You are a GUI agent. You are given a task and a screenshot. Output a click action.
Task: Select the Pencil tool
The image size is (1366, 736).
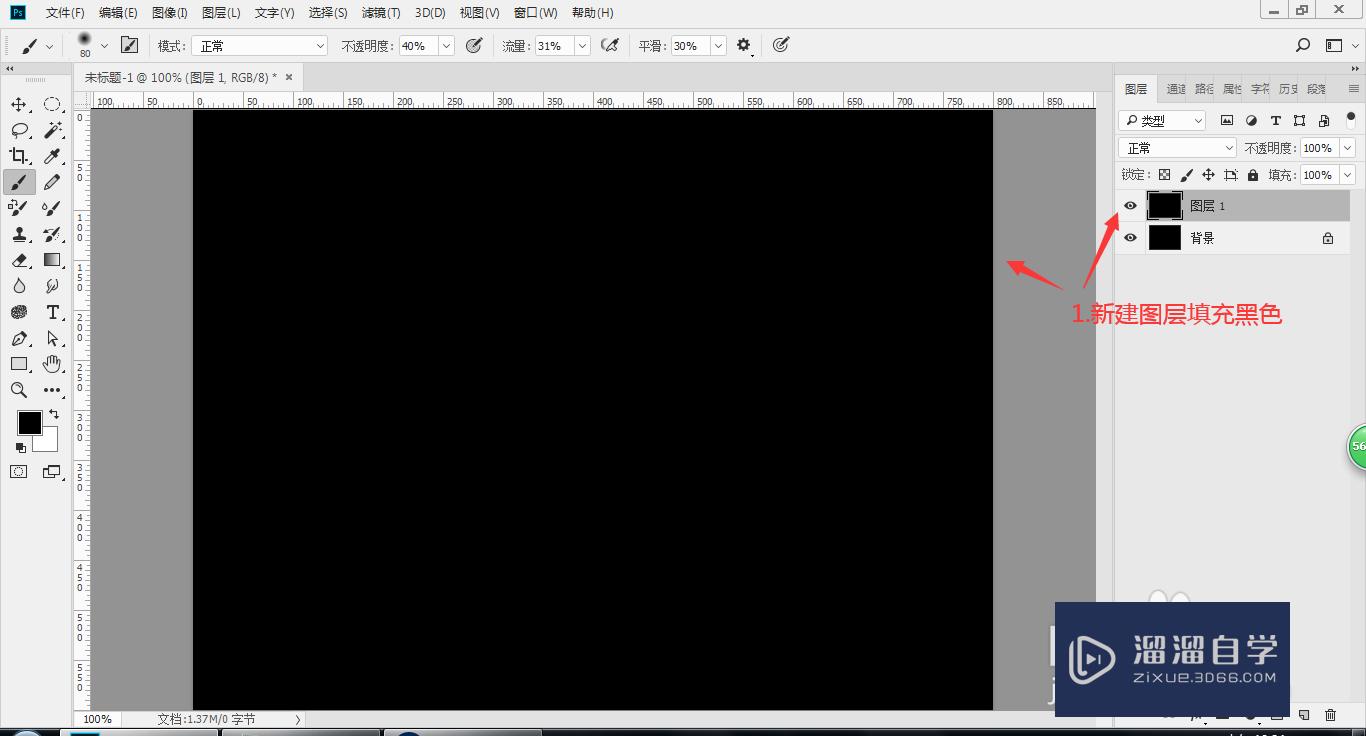point(52,182)
